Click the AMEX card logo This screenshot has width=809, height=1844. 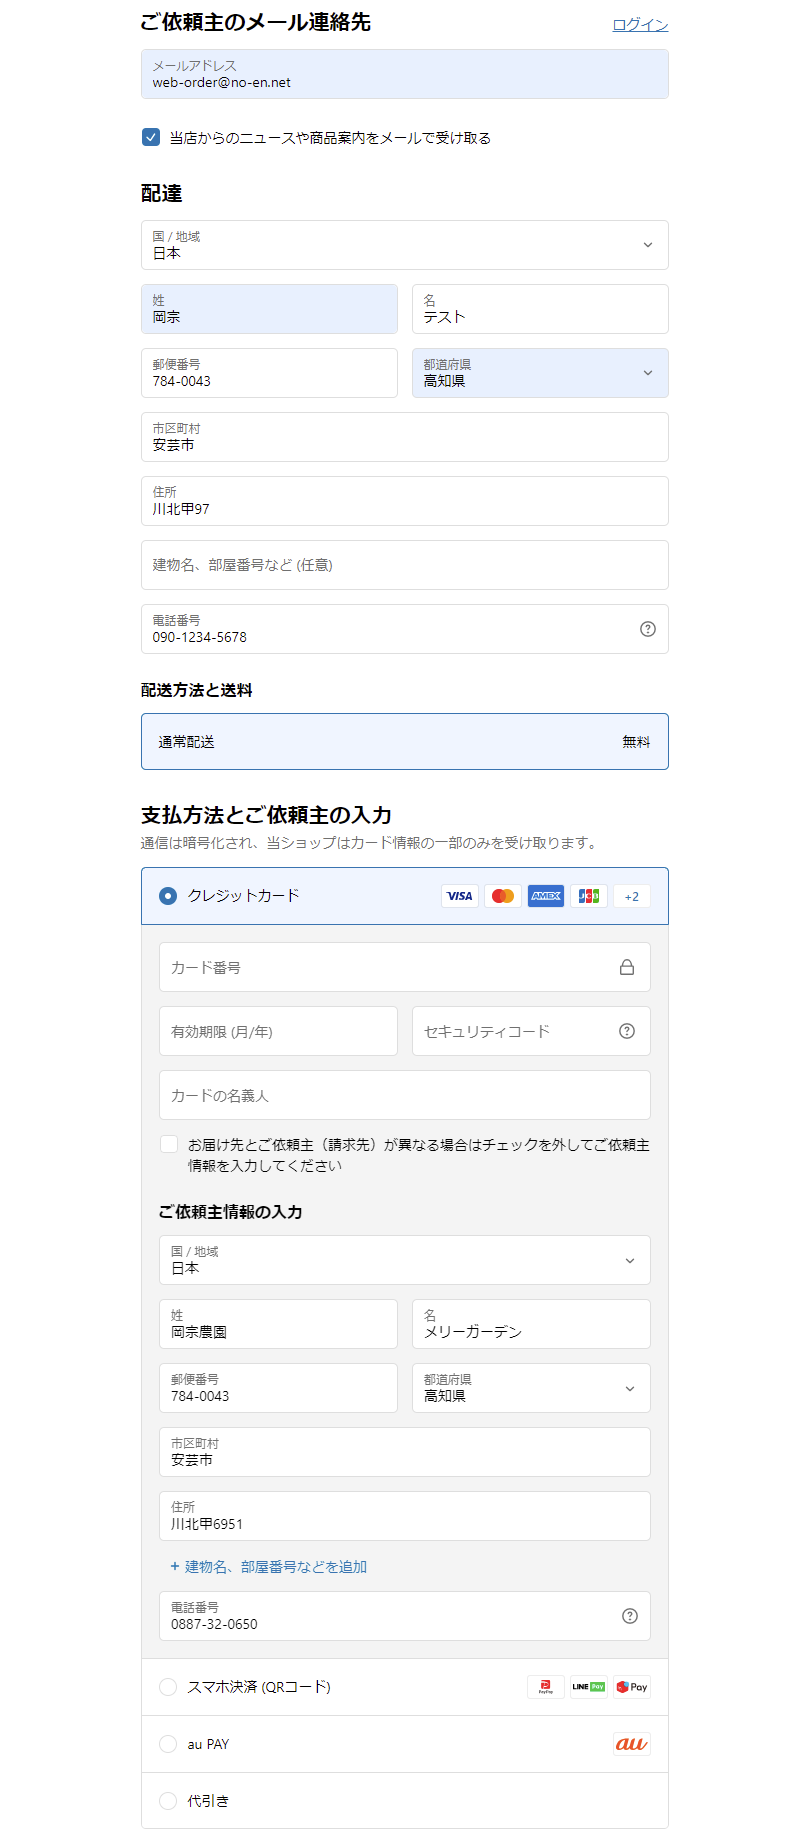point(546,896)
